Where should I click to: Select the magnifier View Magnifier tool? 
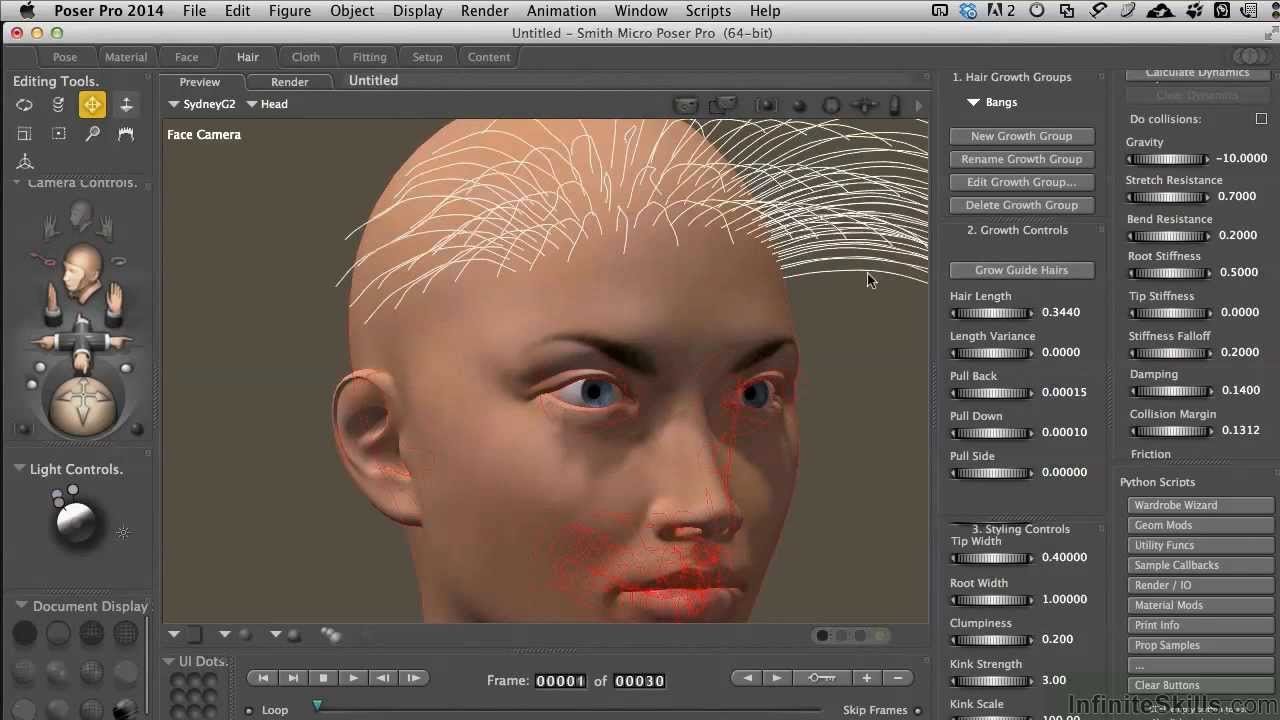(x=92, y=134)
